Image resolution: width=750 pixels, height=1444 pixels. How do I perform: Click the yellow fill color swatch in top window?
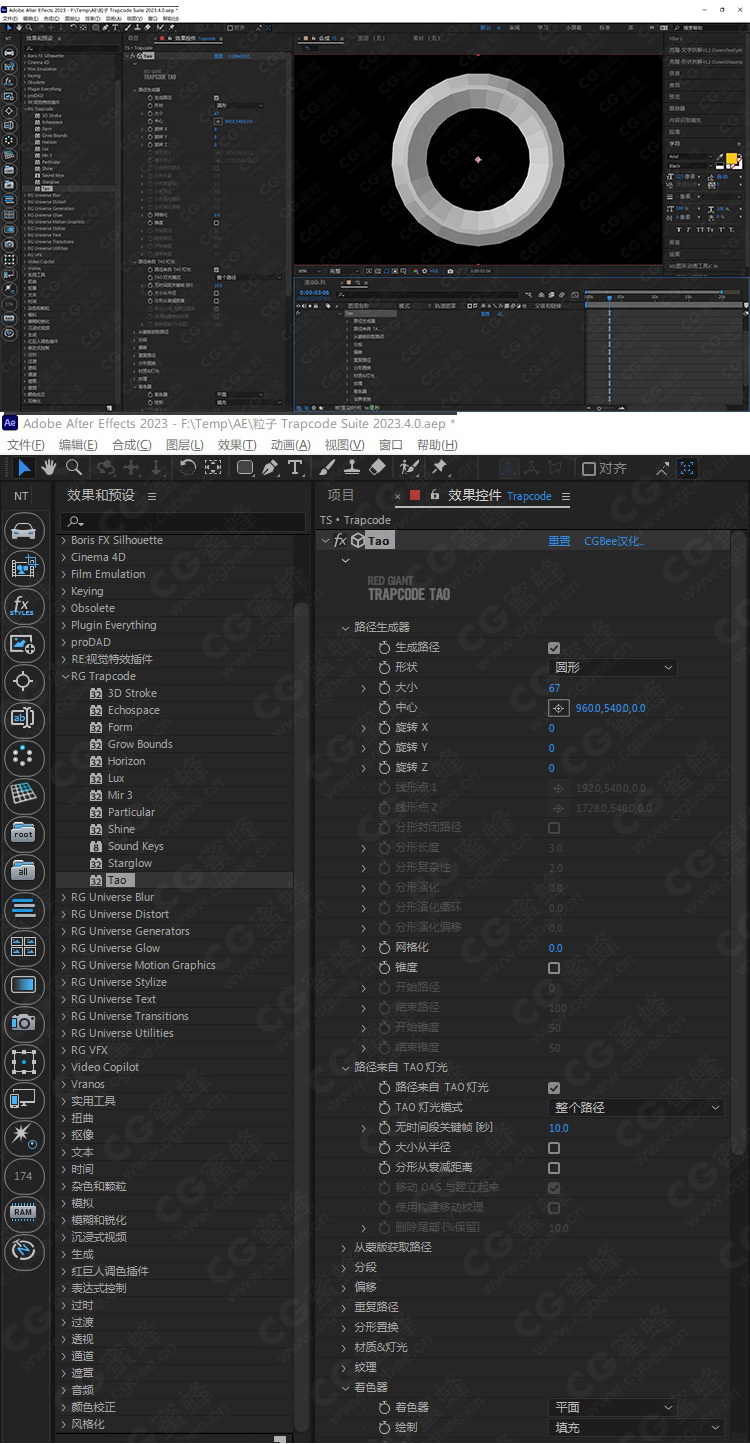pyautogui.click(x=731, y=159)
